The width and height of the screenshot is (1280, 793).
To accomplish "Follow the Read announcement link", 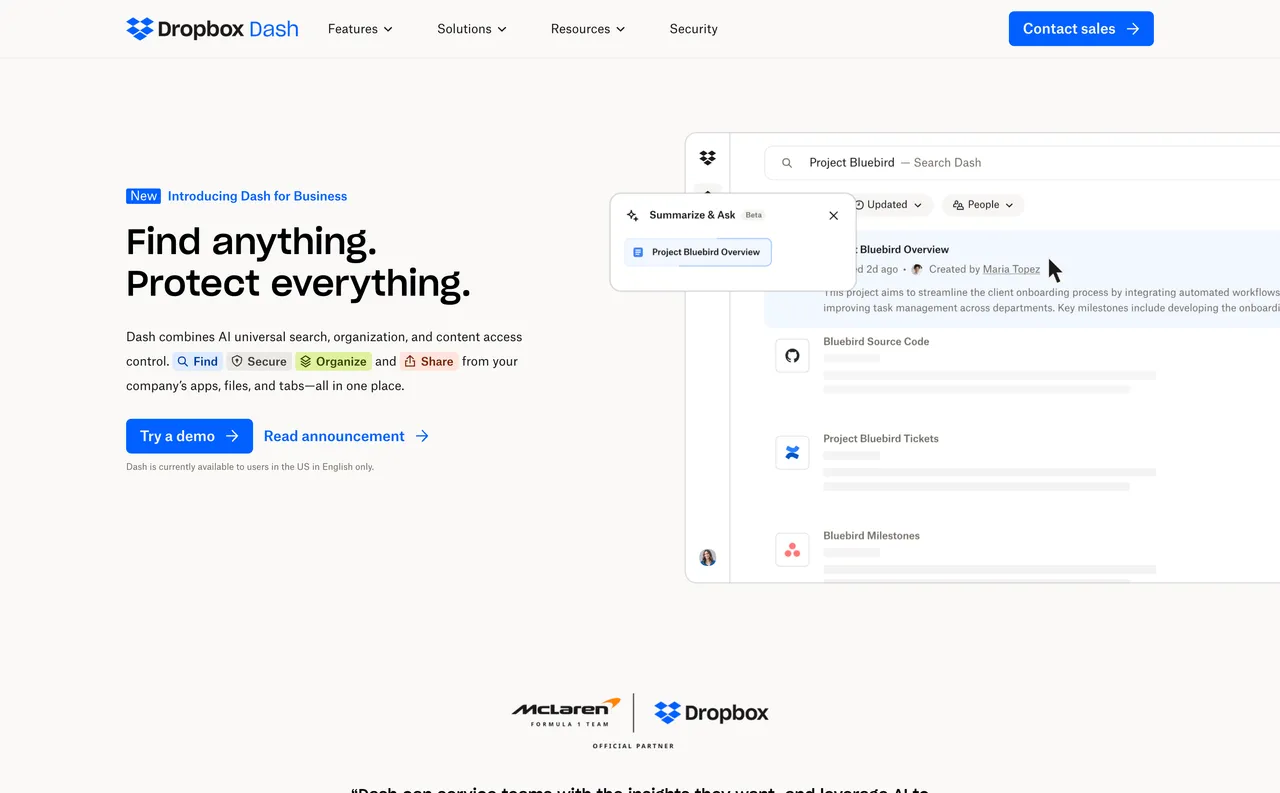I will 333,436.
